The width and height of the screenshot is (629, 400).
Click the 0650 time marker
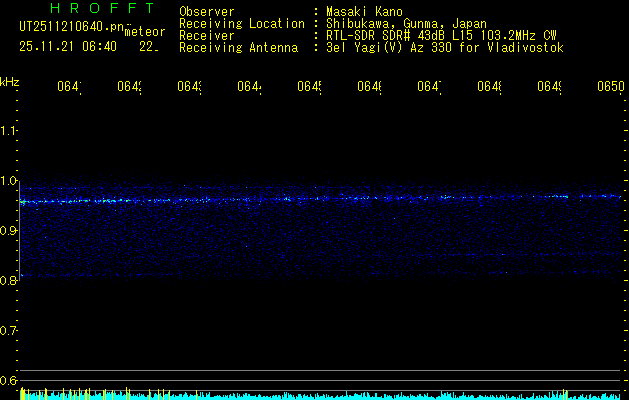click(x=610, y=87)
